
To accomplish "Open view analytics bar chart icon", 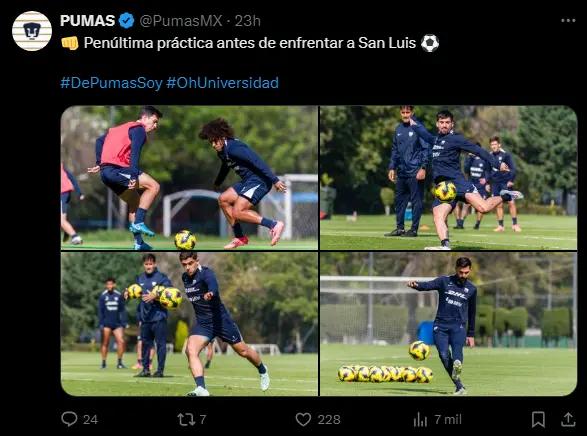I will 420,419.
